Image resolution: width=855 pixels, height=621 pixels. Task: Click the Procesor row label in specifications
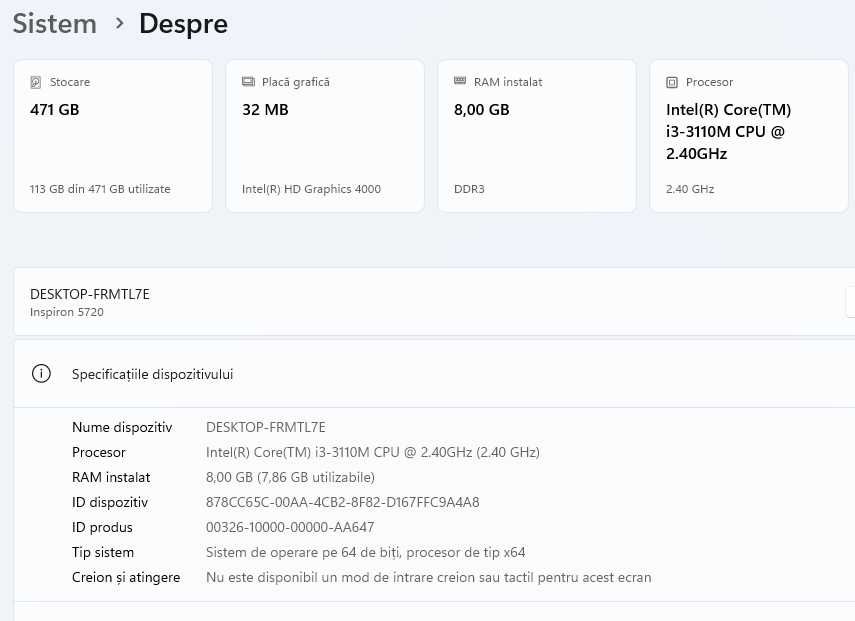99,453
